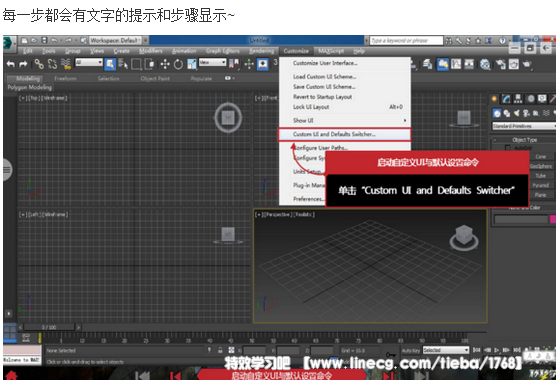This screenshot has height=380, width=556.
Task: Open the Standard Primitives dropdown
Action: coord(524,126)
